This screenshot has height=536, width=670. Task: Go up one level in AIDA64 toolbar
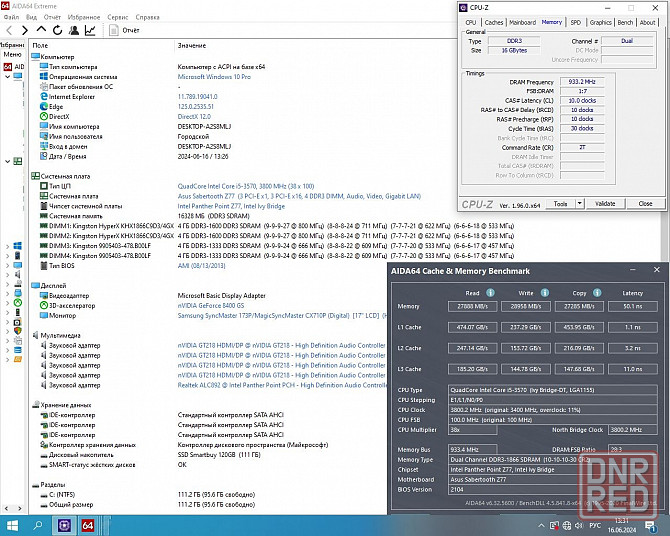click(41, 29)
